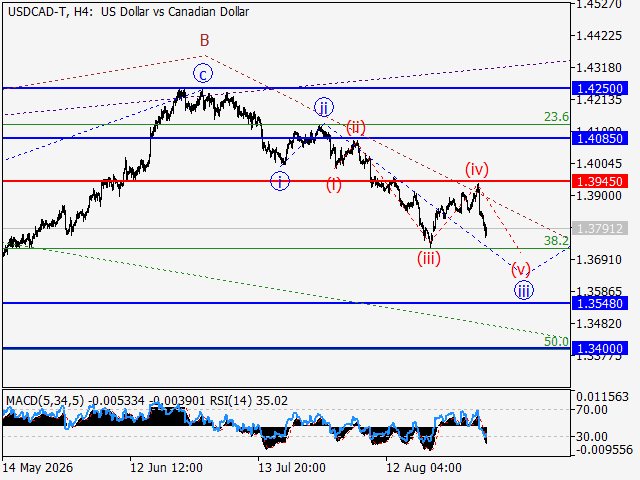This screenshot has width=640, height=480.
Task: Click the RSI(14) 35.02 indicator label
Action: tap(249, 401)
